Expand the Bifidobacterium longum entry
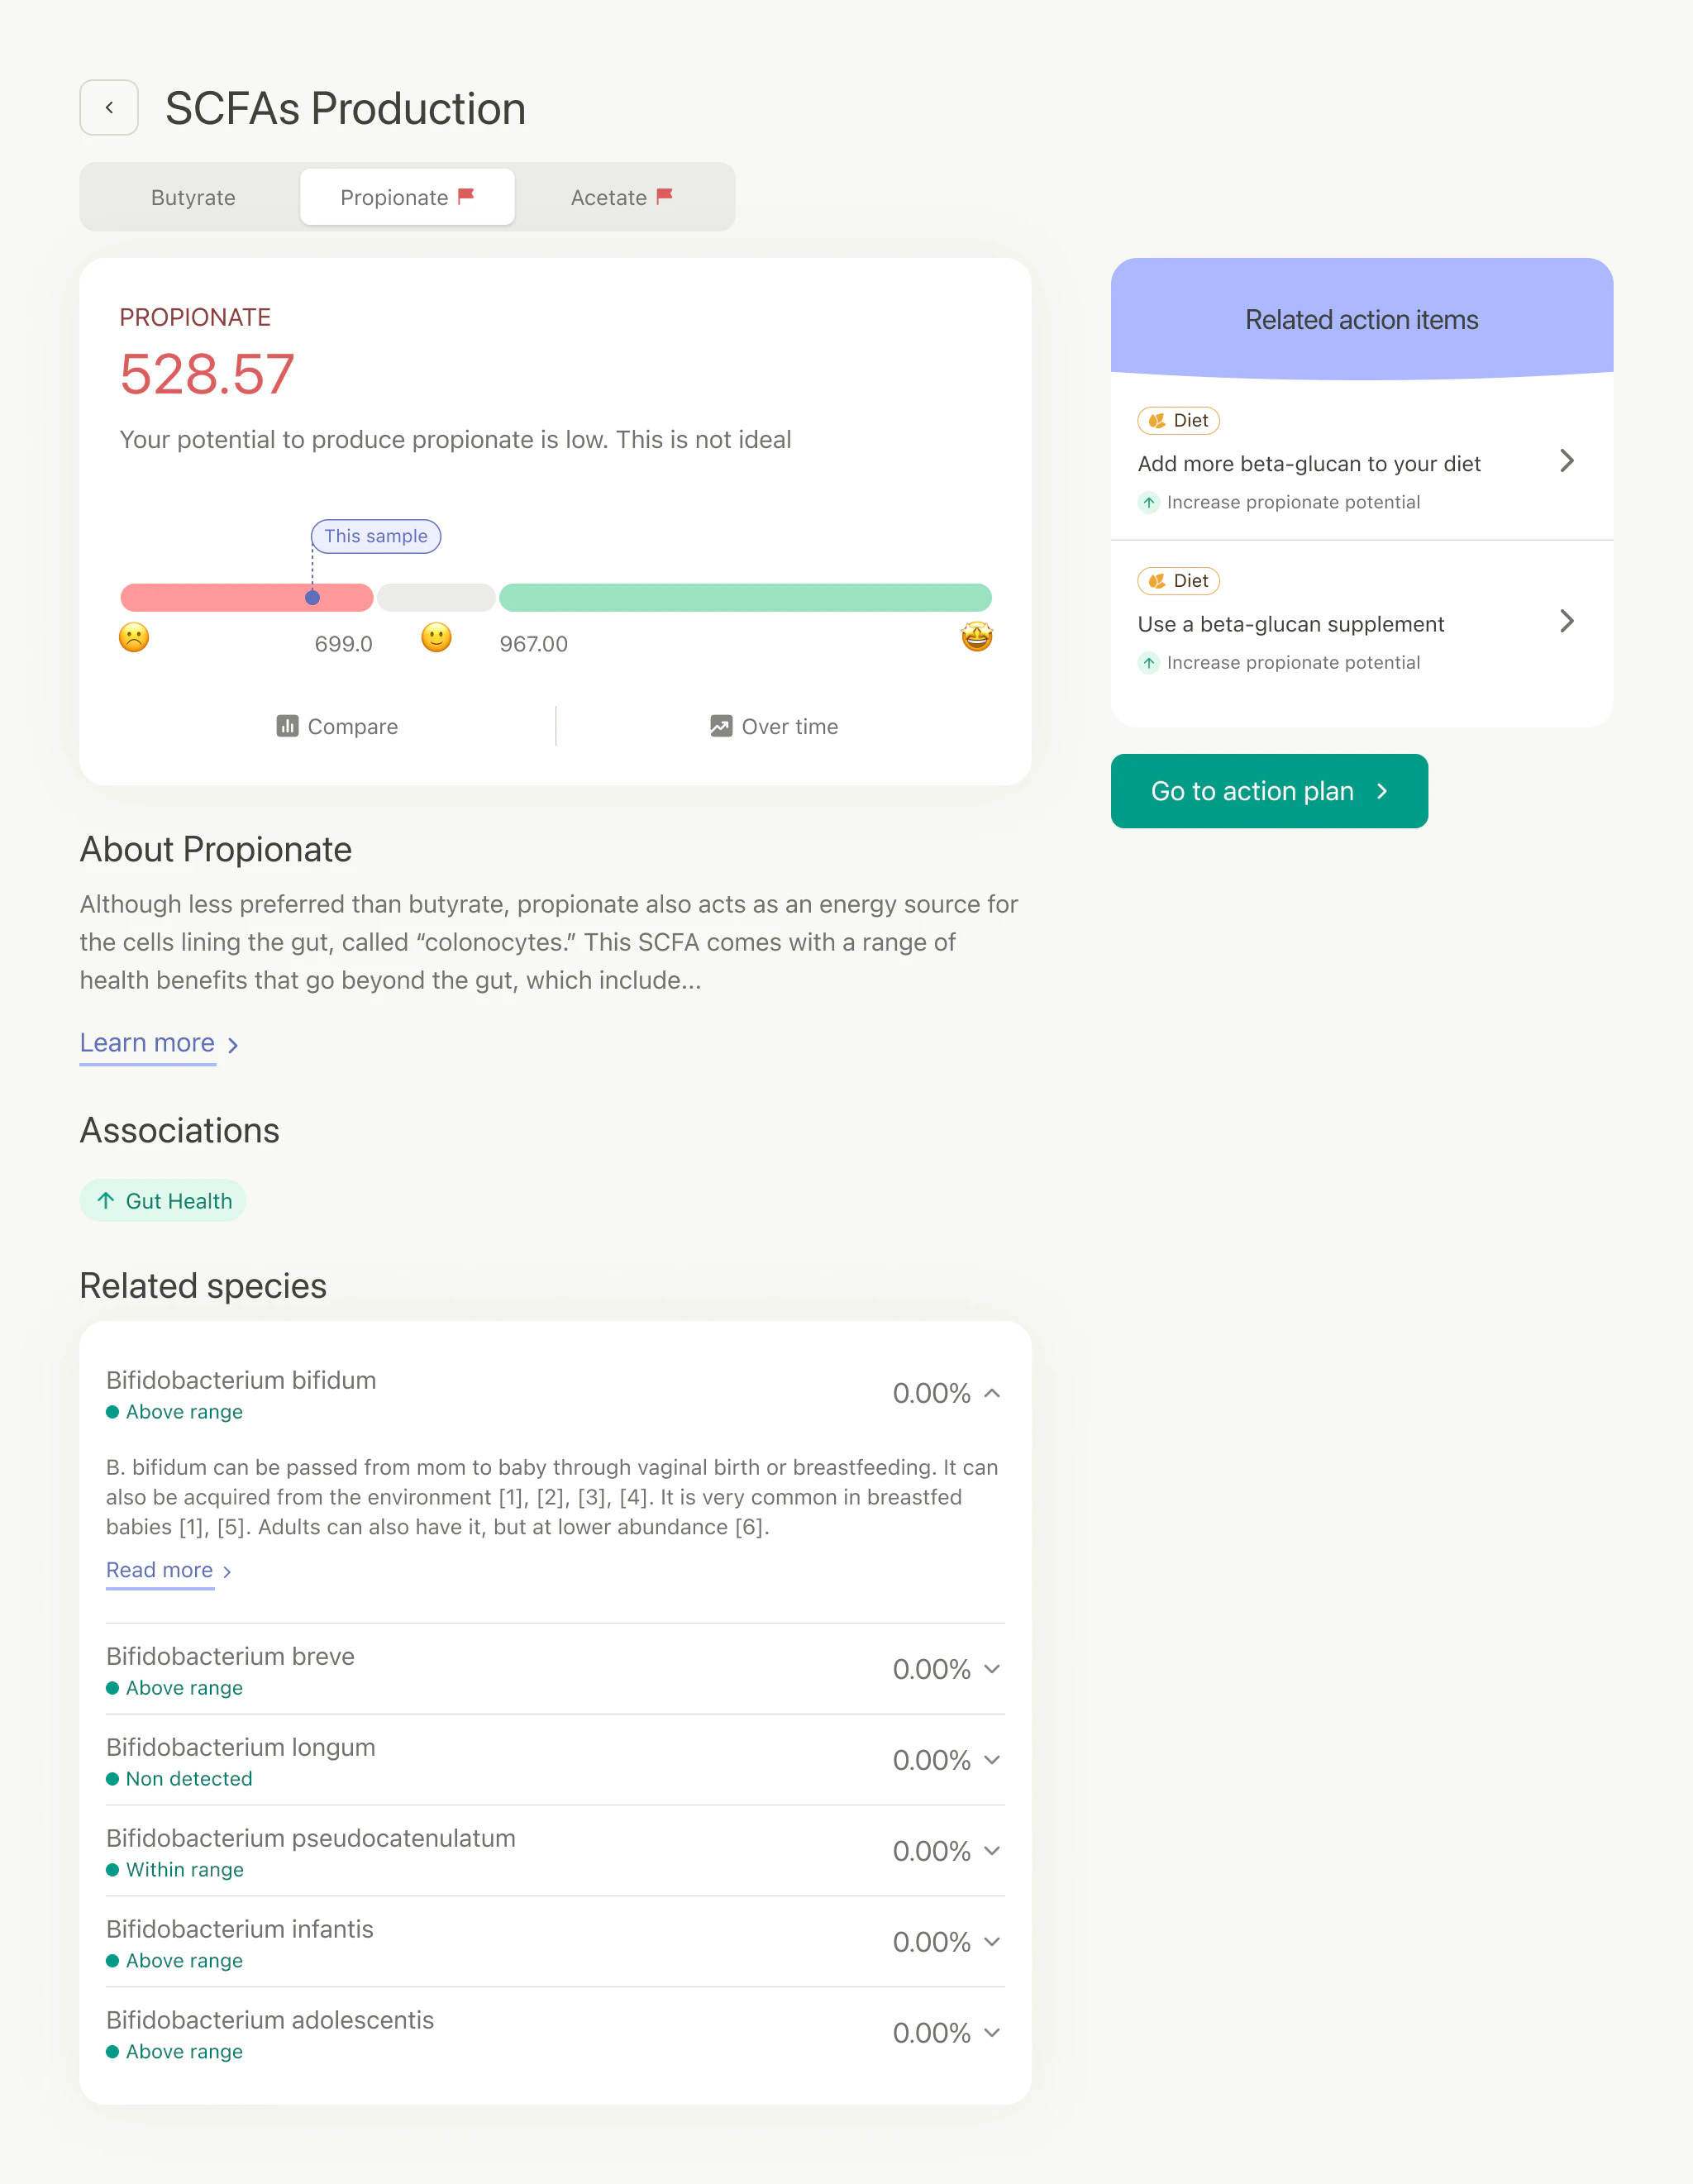 tap(992, 1760)
